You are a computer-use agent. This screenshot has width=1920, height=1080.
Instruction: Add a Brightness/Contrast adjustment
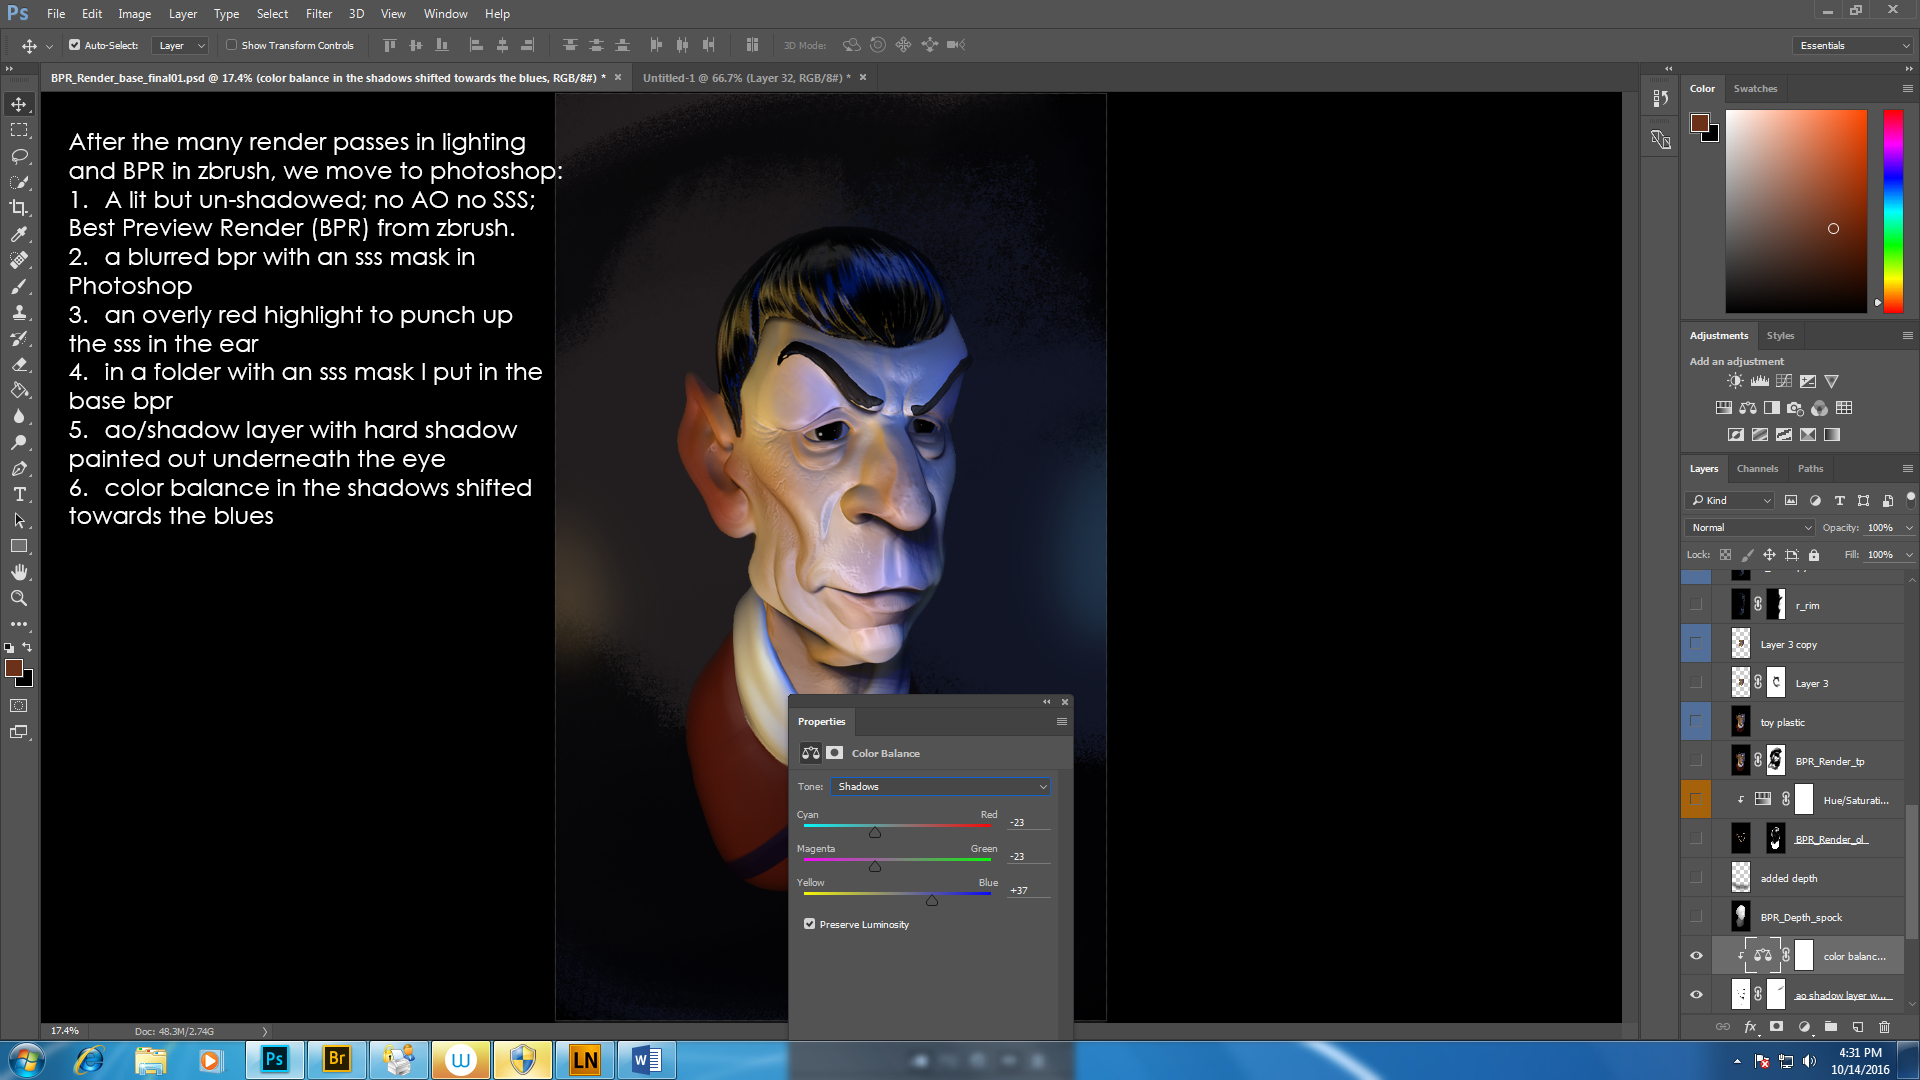(1735, 381)
